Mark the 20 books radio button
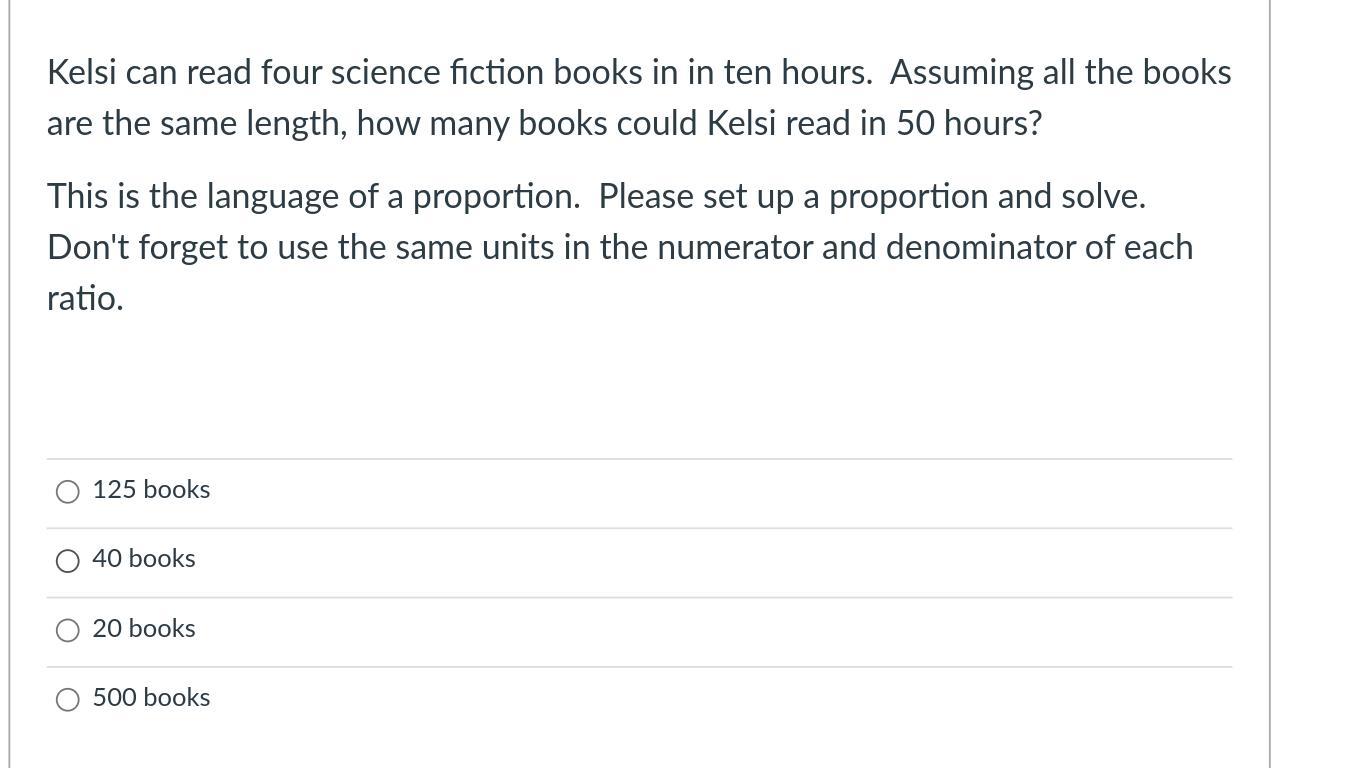This screenshot has height=768, width=1366. point(68,630)
